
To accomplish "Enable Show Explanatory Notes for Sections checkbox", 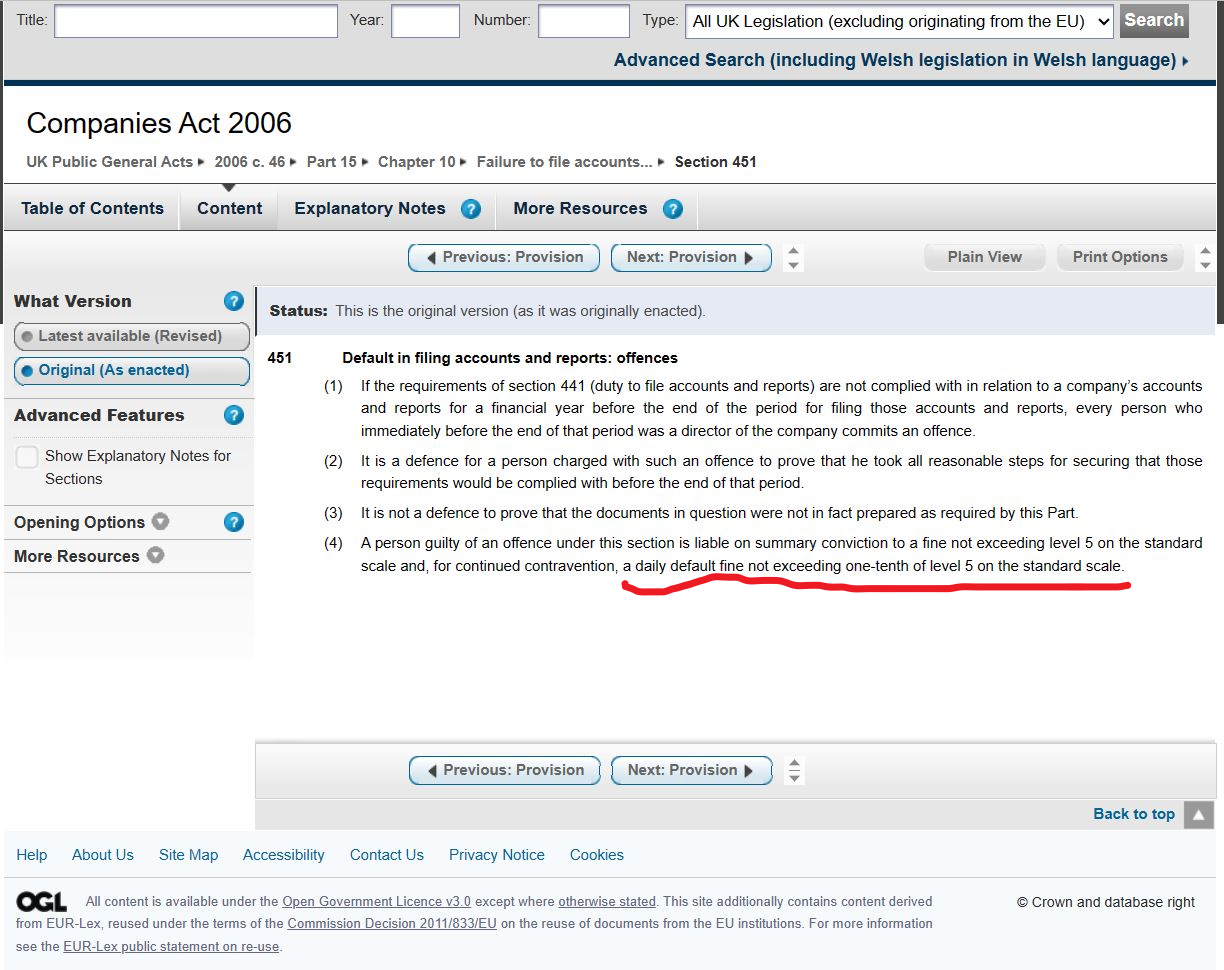I will click(27, 457).
